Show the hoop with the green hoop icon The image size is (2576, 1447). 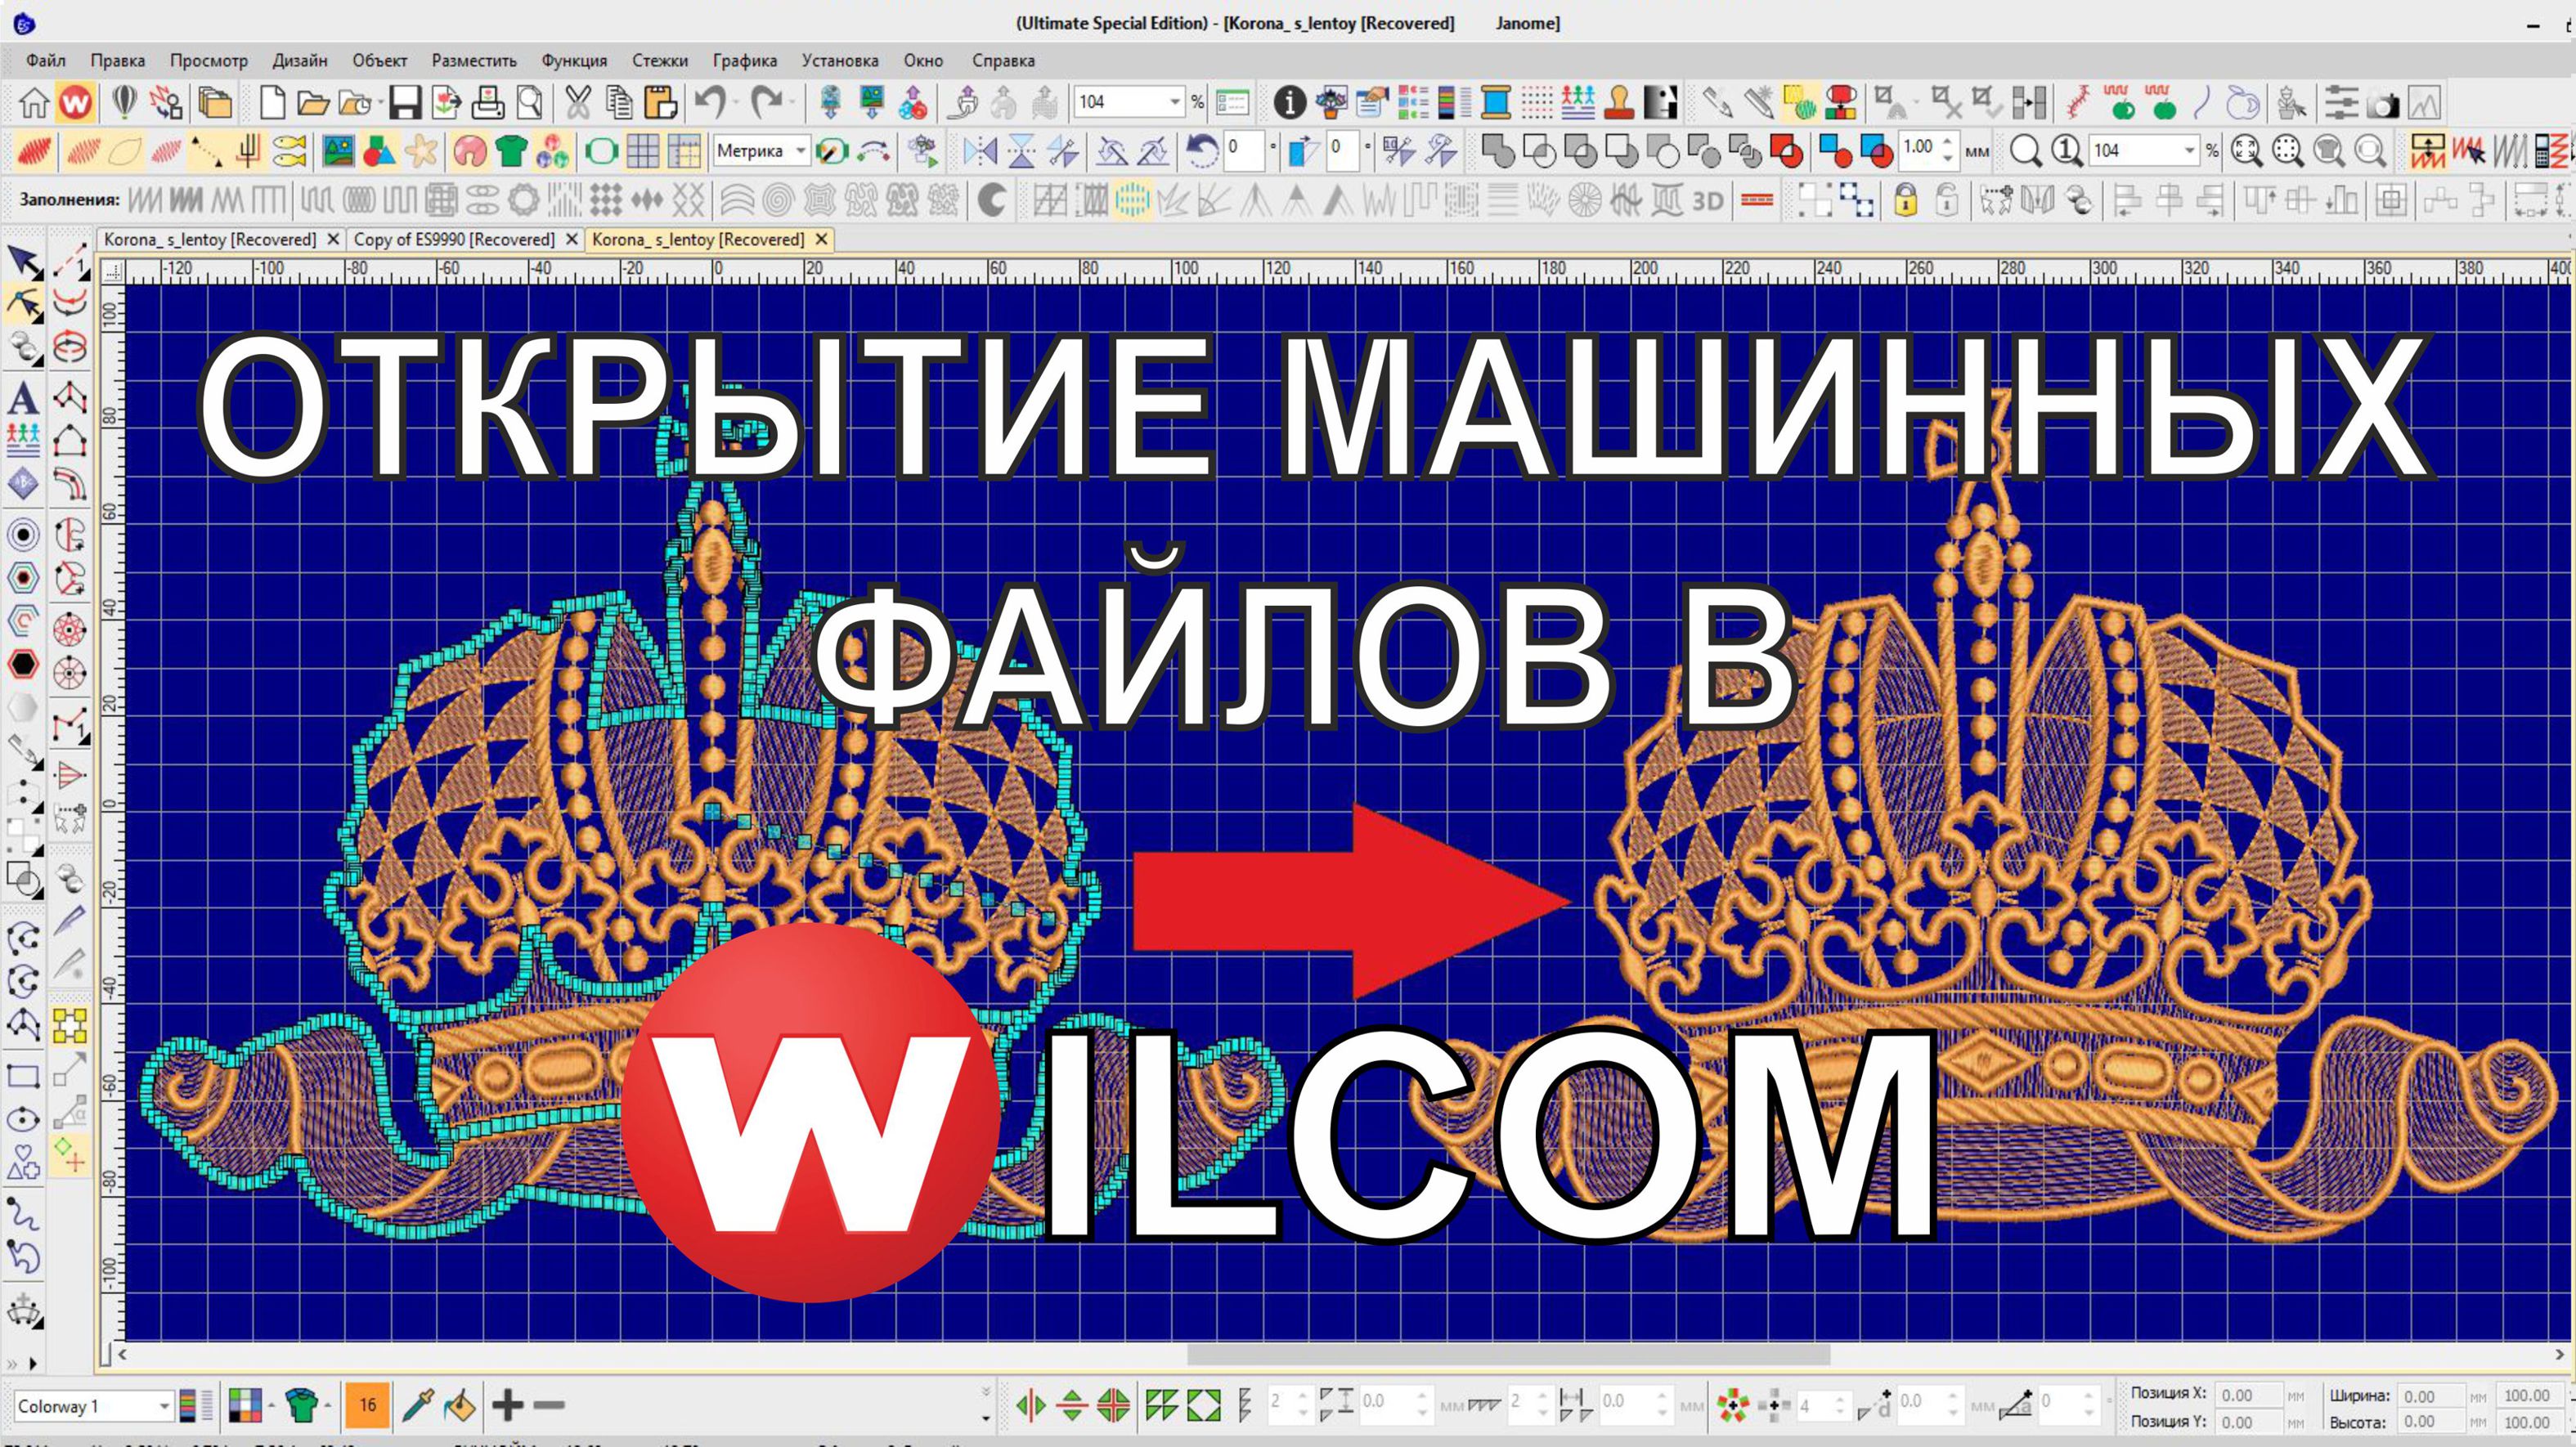point(601,151)
